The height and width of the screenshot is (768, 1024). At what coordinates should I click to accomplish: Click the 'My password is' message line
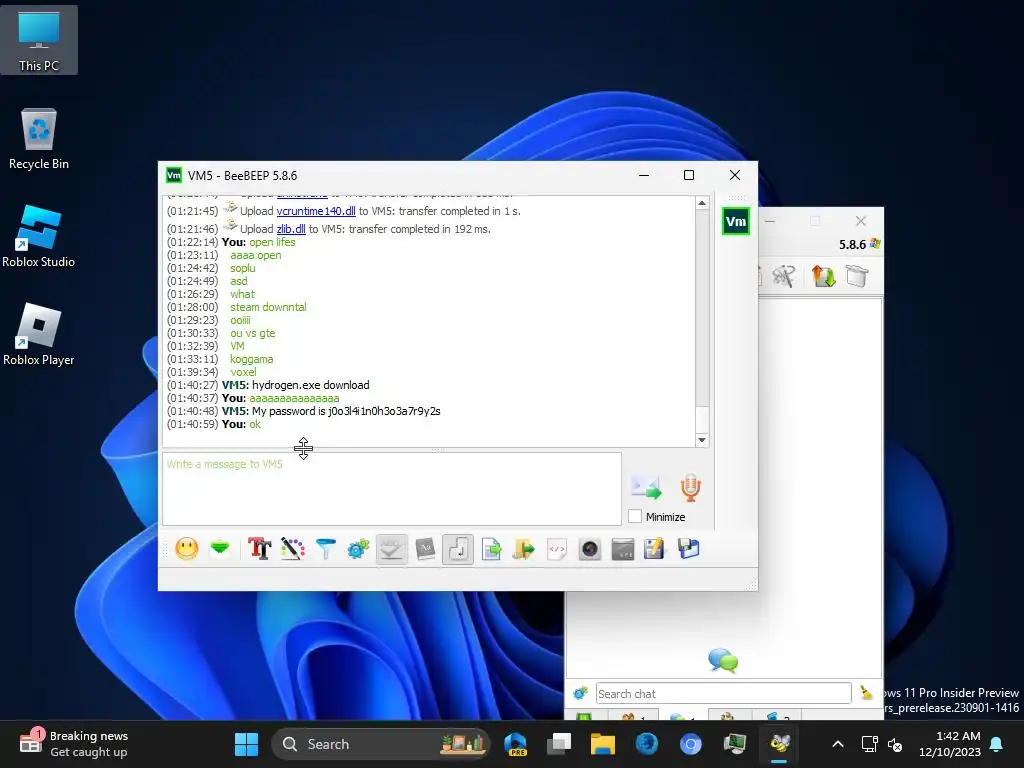coord(304,411)
